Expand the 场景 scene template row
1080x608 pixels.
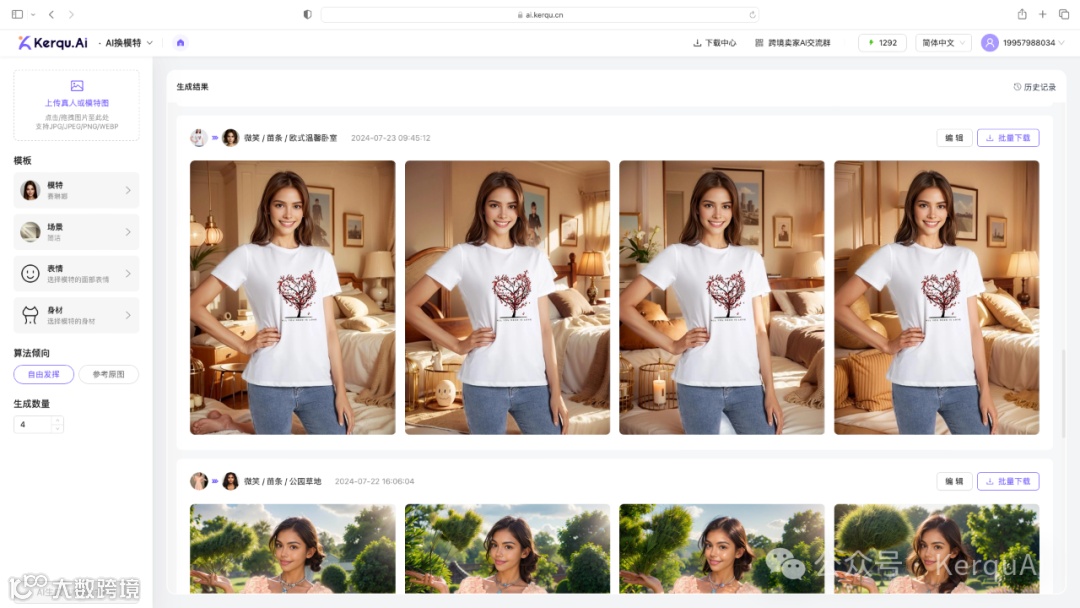(76, 232)
